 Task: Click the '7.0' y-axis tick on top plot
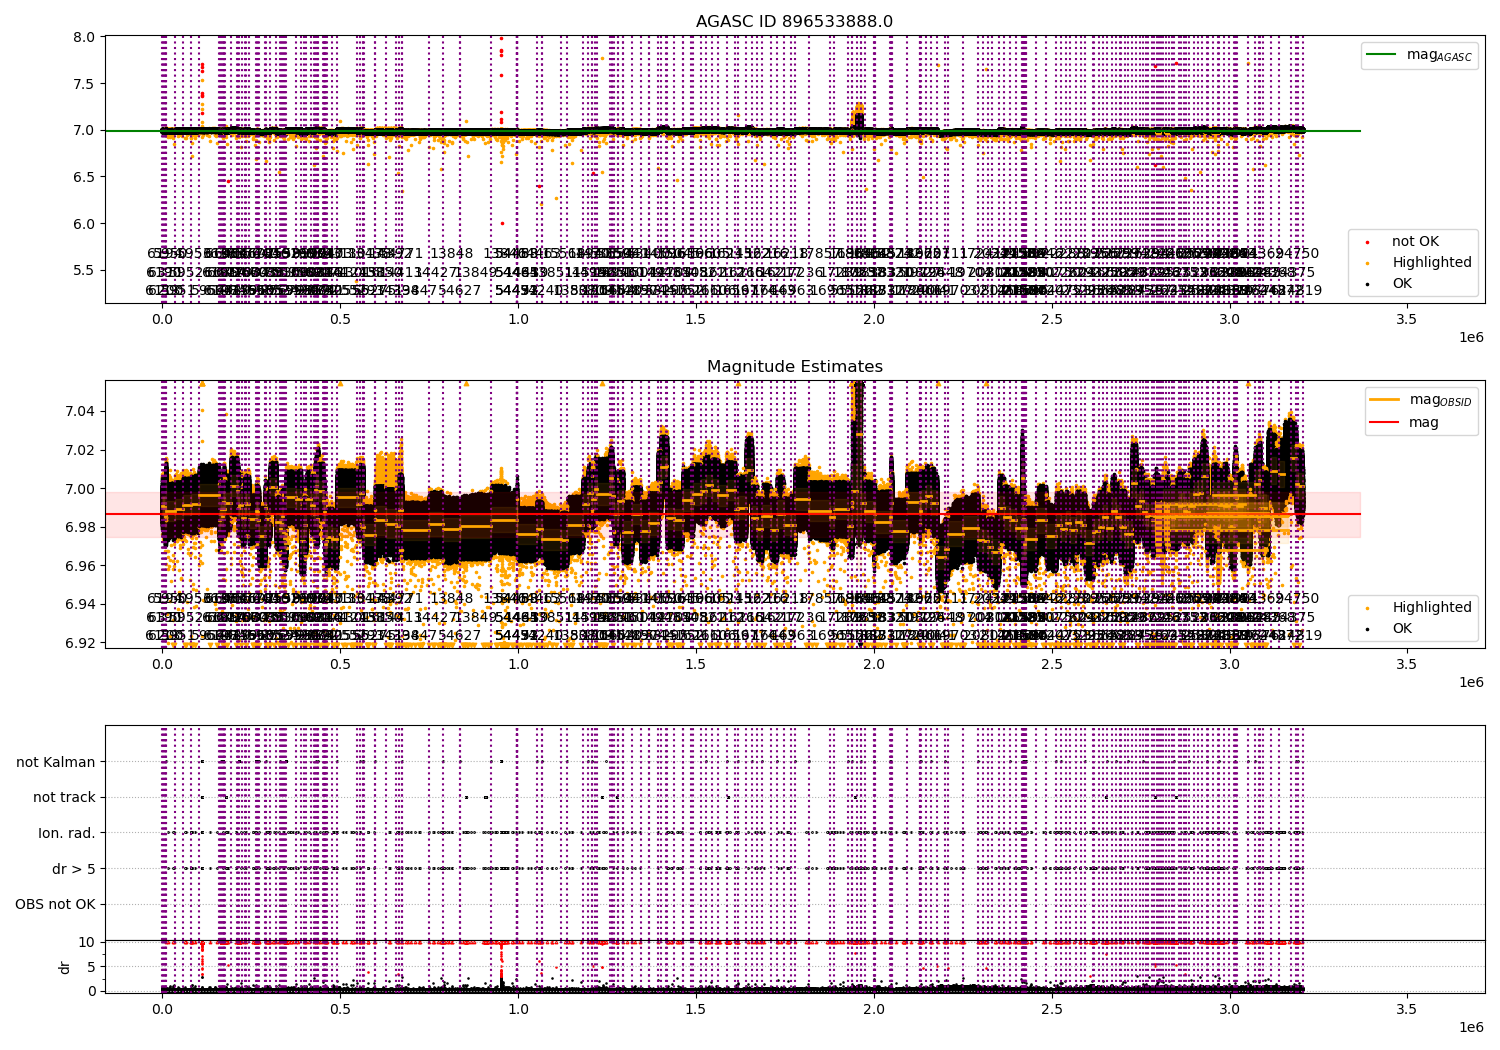click(x=85, y=130)
